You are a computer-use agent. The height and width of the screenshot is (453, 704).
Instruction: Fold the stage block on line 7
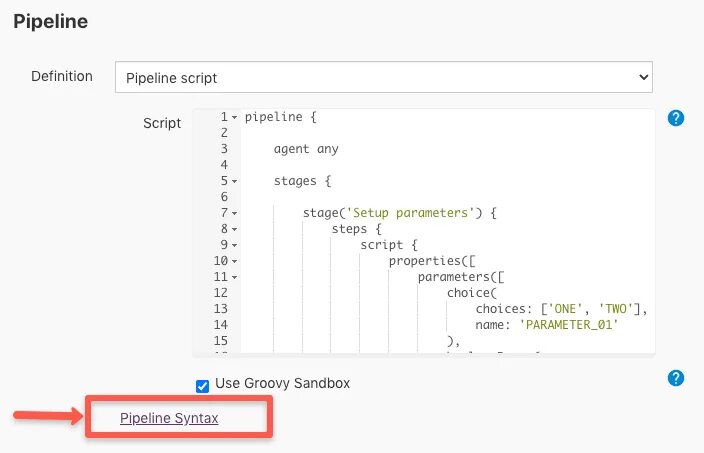pyautogui.click(x=234, y=214)
